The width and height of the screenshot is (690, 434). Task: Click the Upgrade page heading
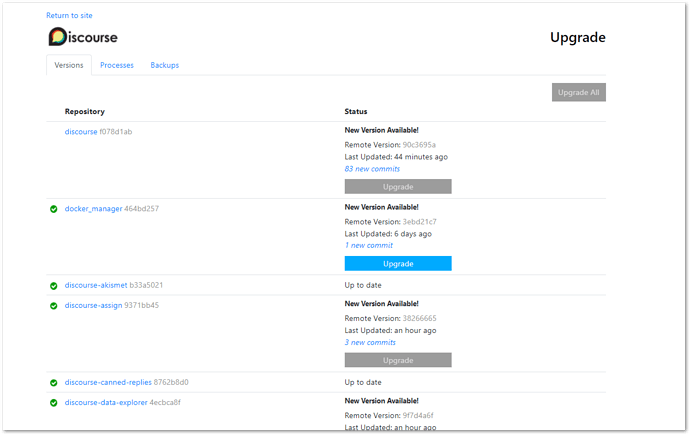point(578,37)
